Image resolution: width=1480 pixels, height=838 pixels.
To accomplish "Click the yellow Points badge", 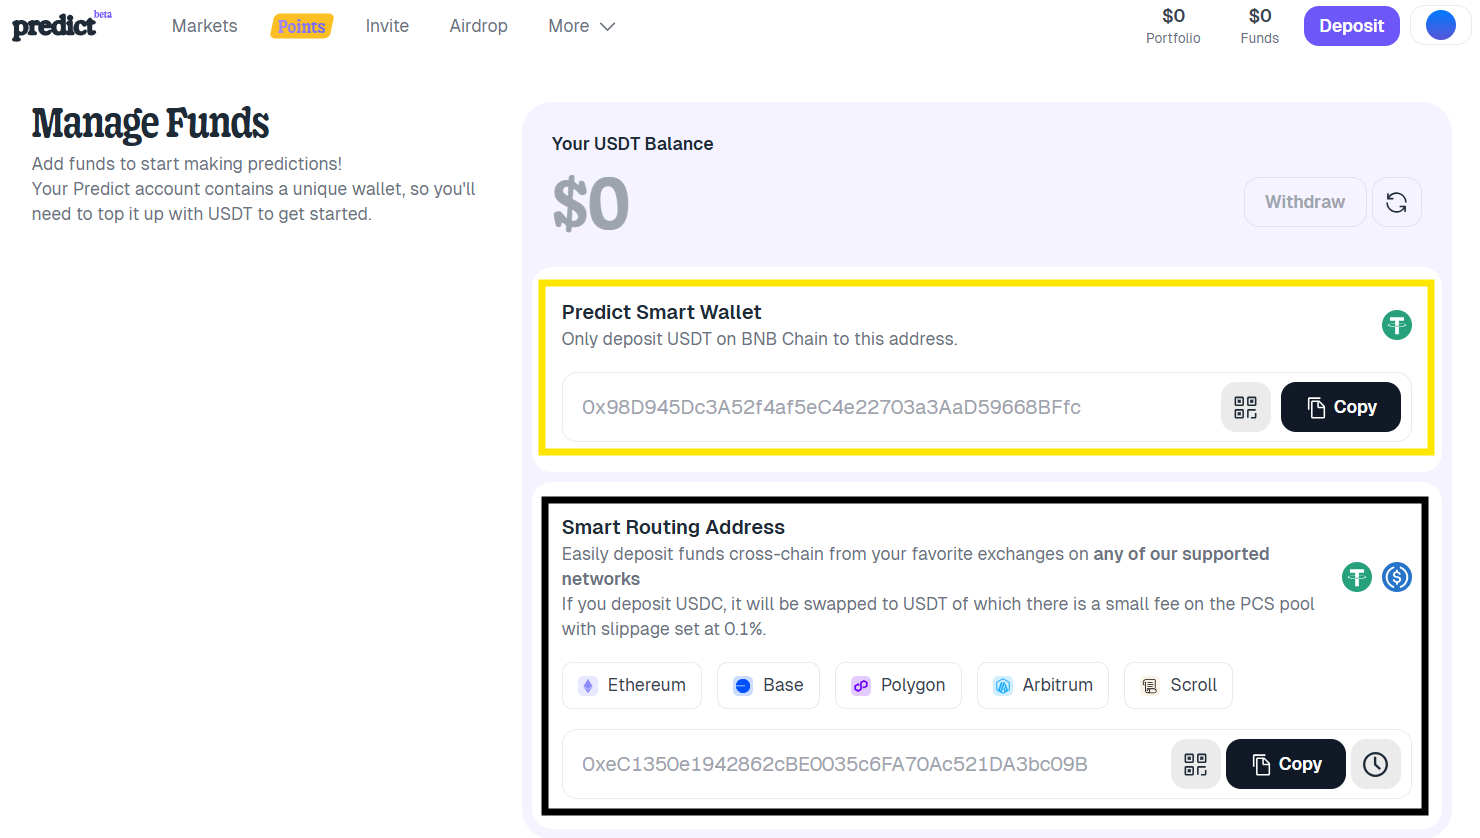I will click(301, 26).
